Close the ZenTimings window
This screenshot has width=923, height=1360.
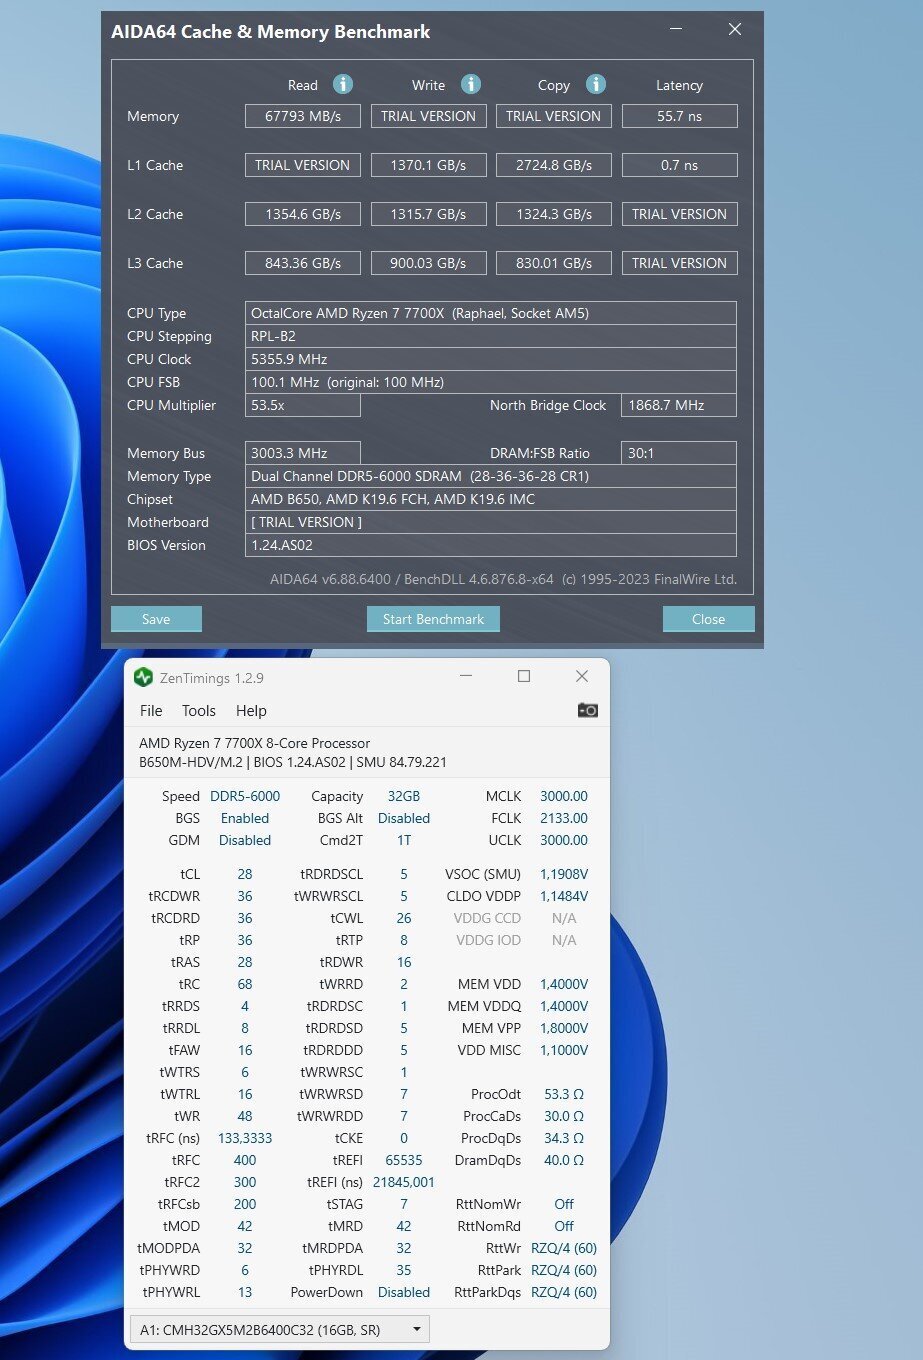coord(582,677)
